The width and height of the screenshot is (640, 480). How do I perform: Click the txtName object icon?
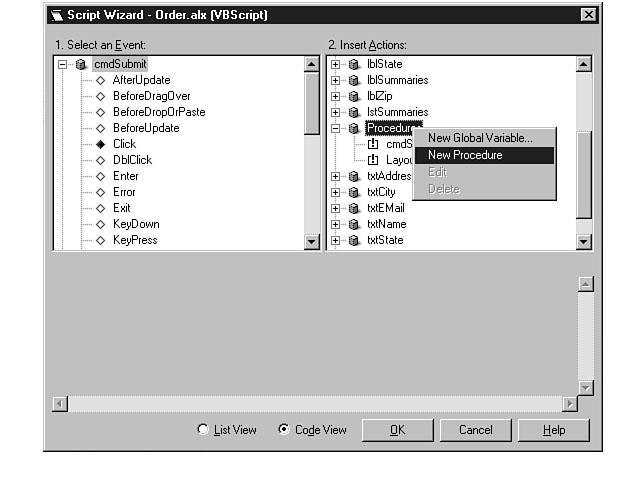coord(354,224)
